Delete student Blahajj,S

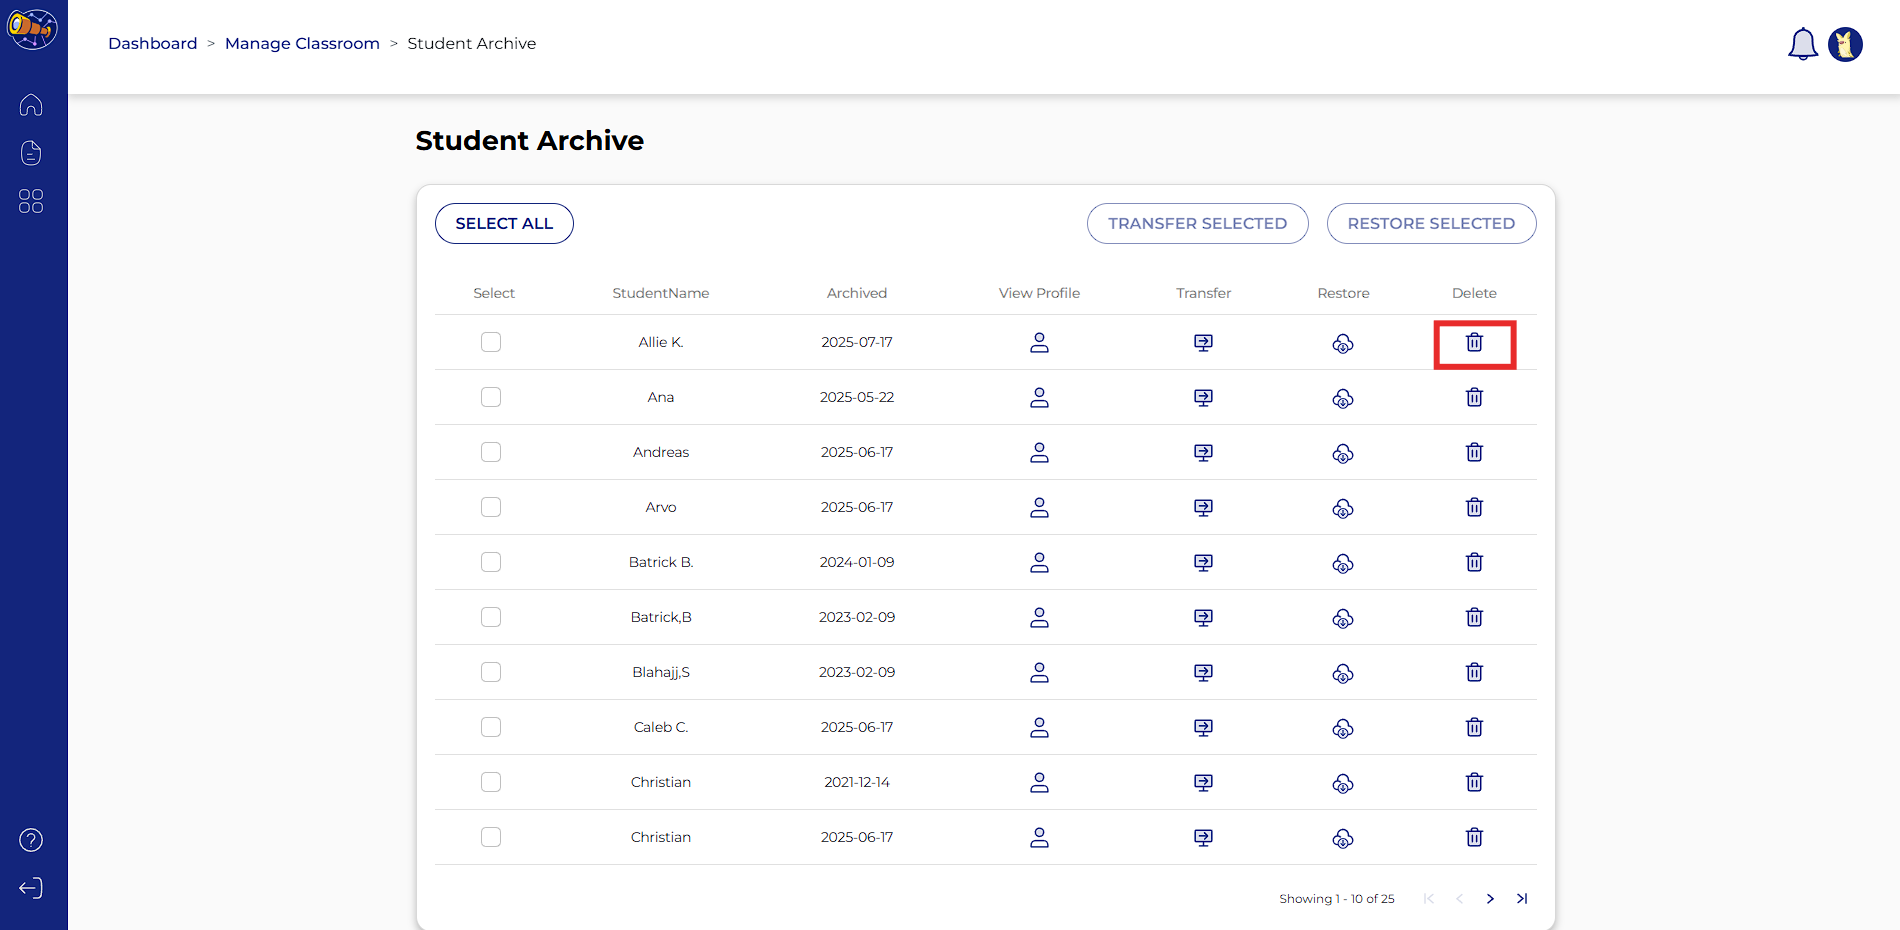(x=1474, y=673)
